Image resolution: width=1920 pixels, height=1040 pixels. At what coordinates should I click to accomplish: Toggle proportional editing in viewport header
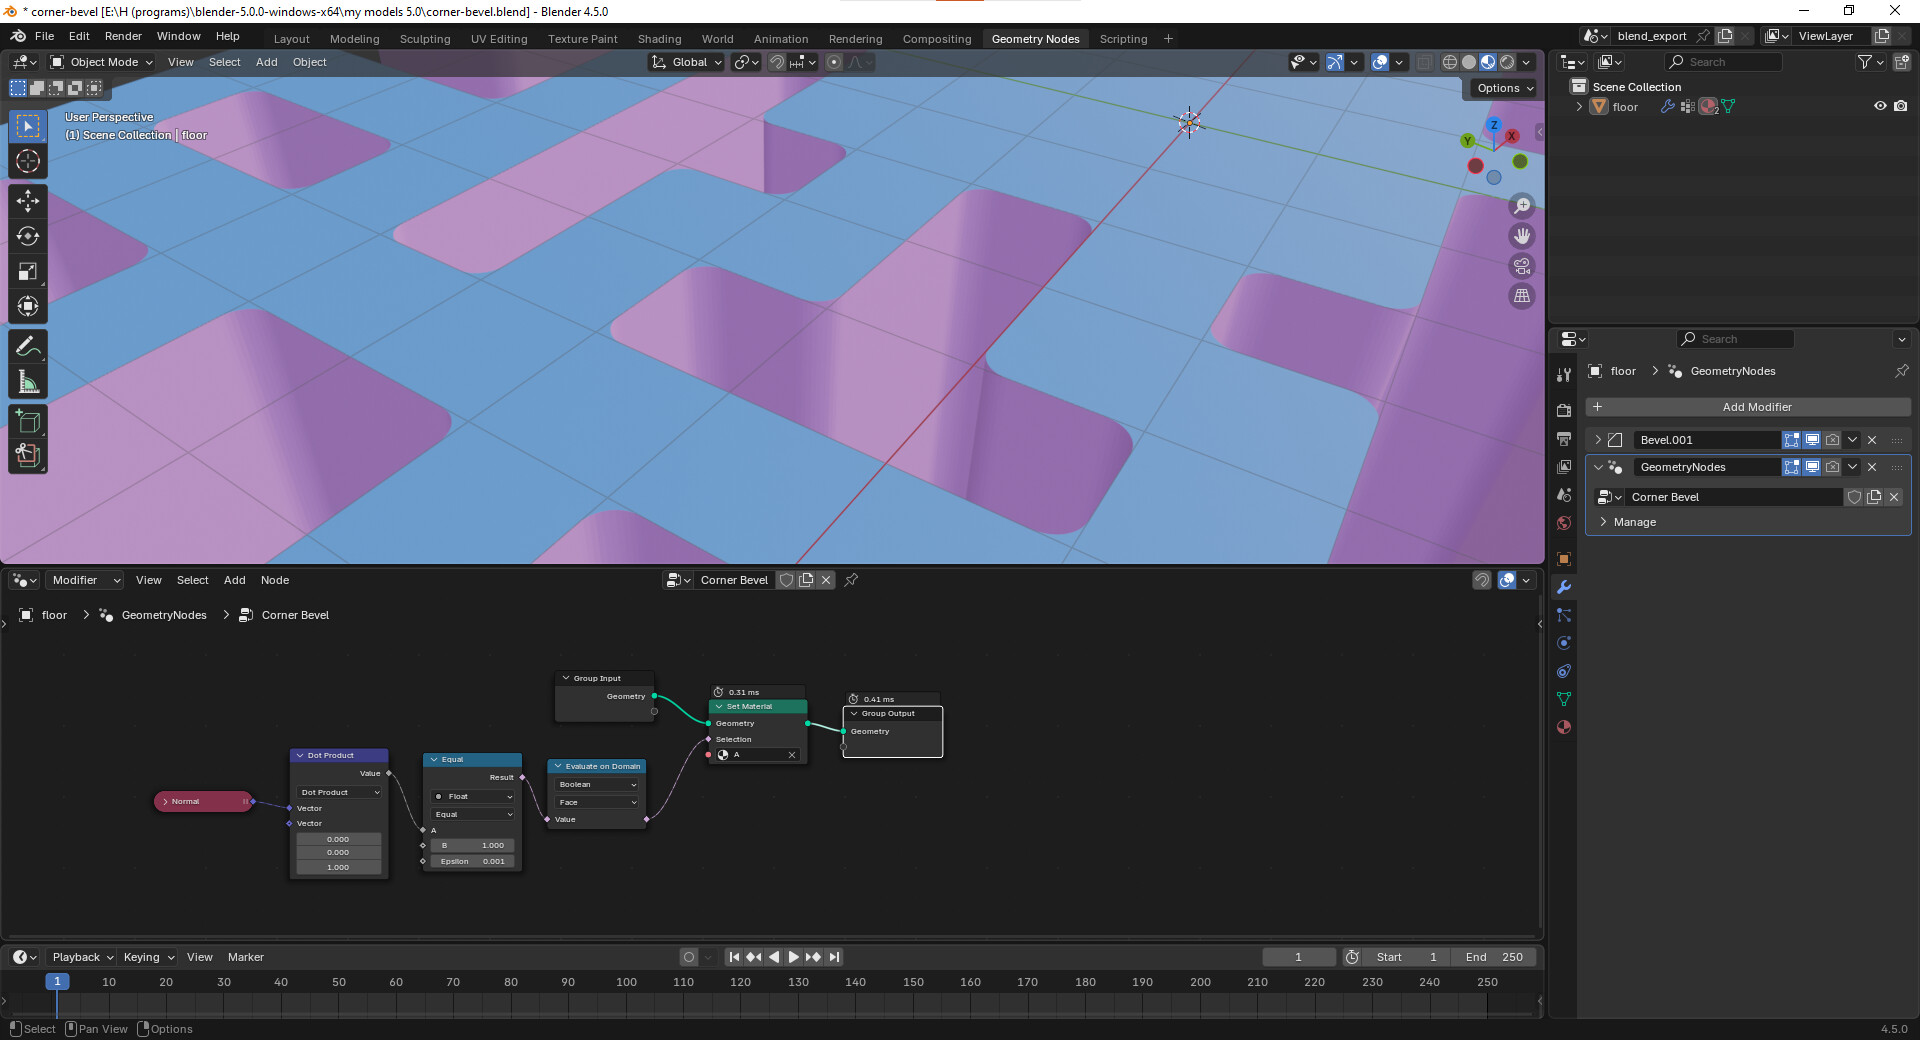point(834,62)
